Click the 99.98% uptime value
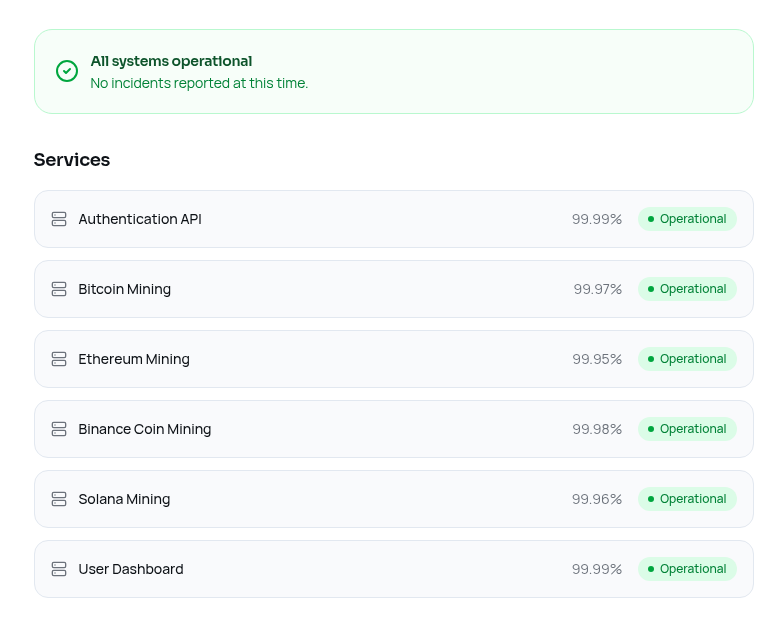Screen dimensions: 781x623 point(597,429)
